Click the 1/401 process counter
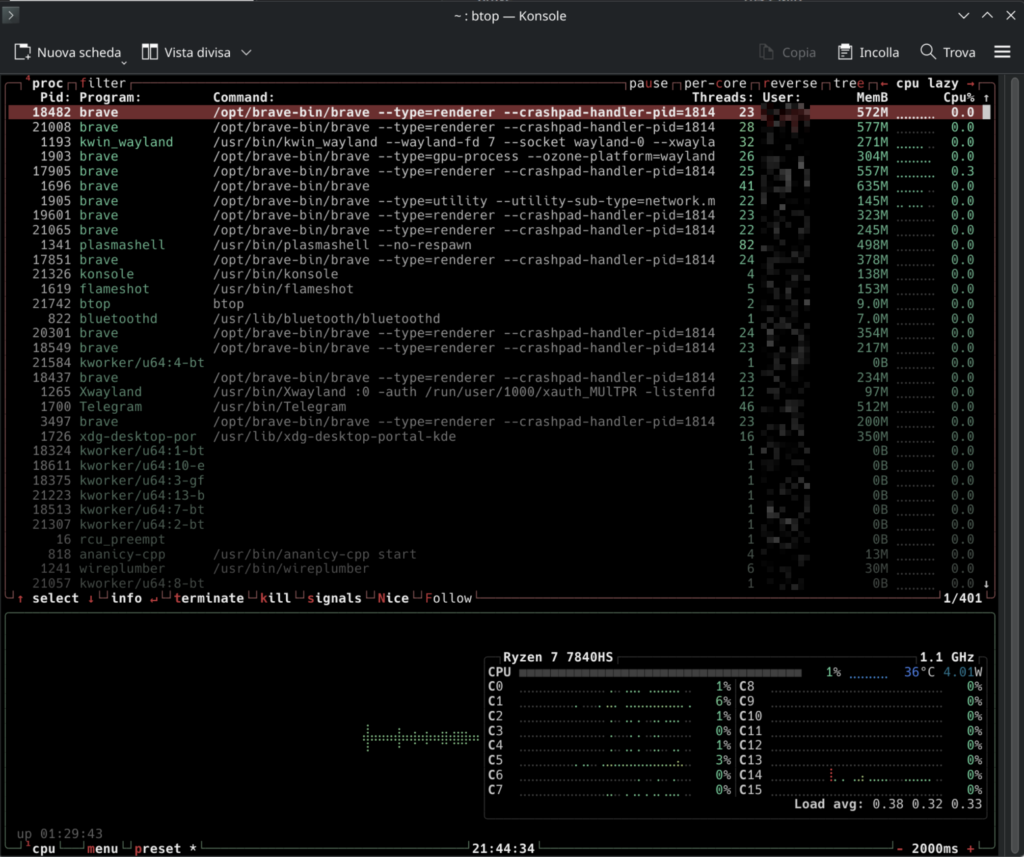 point(963,598)
